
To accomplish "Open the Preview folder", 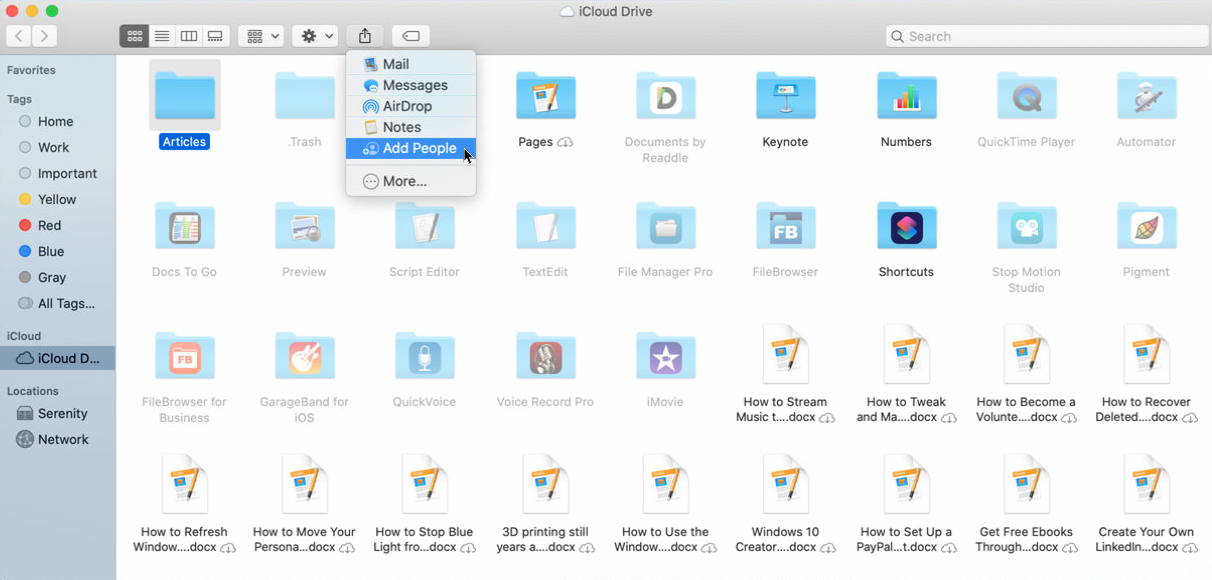I will [x=305, y=226].
